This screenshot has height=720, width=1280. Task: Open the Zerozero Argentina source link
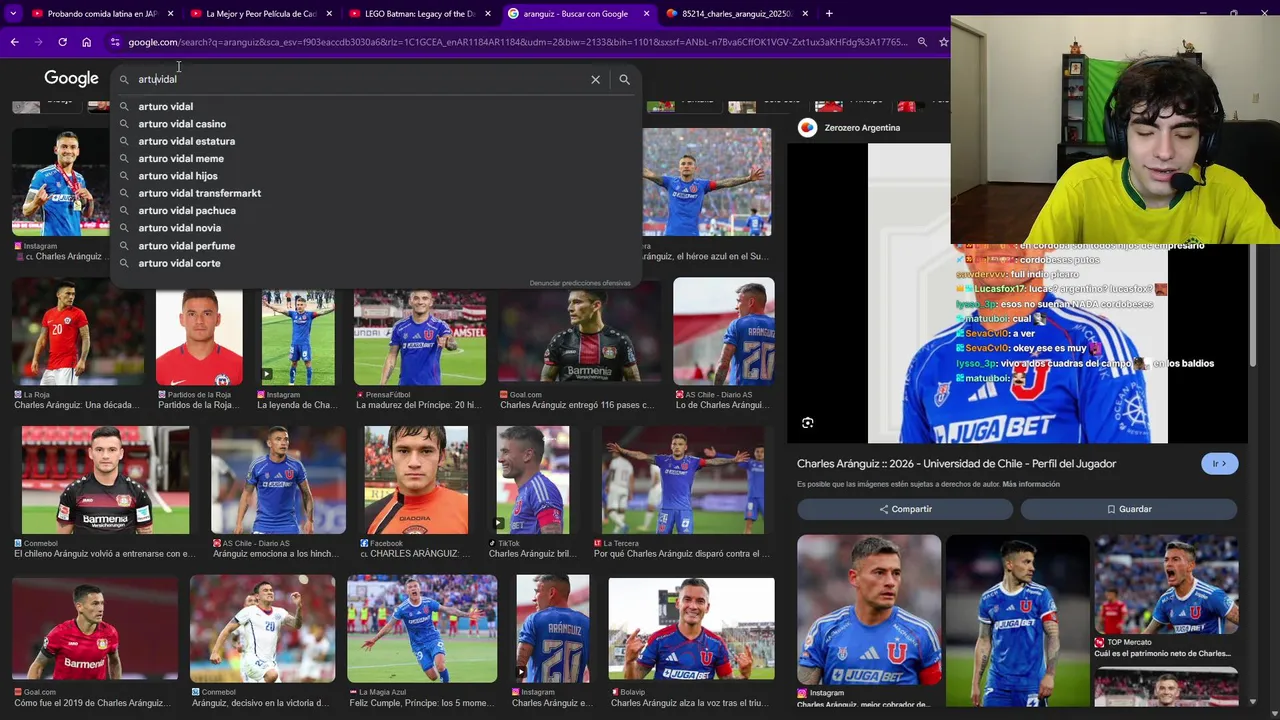point(862,128)
